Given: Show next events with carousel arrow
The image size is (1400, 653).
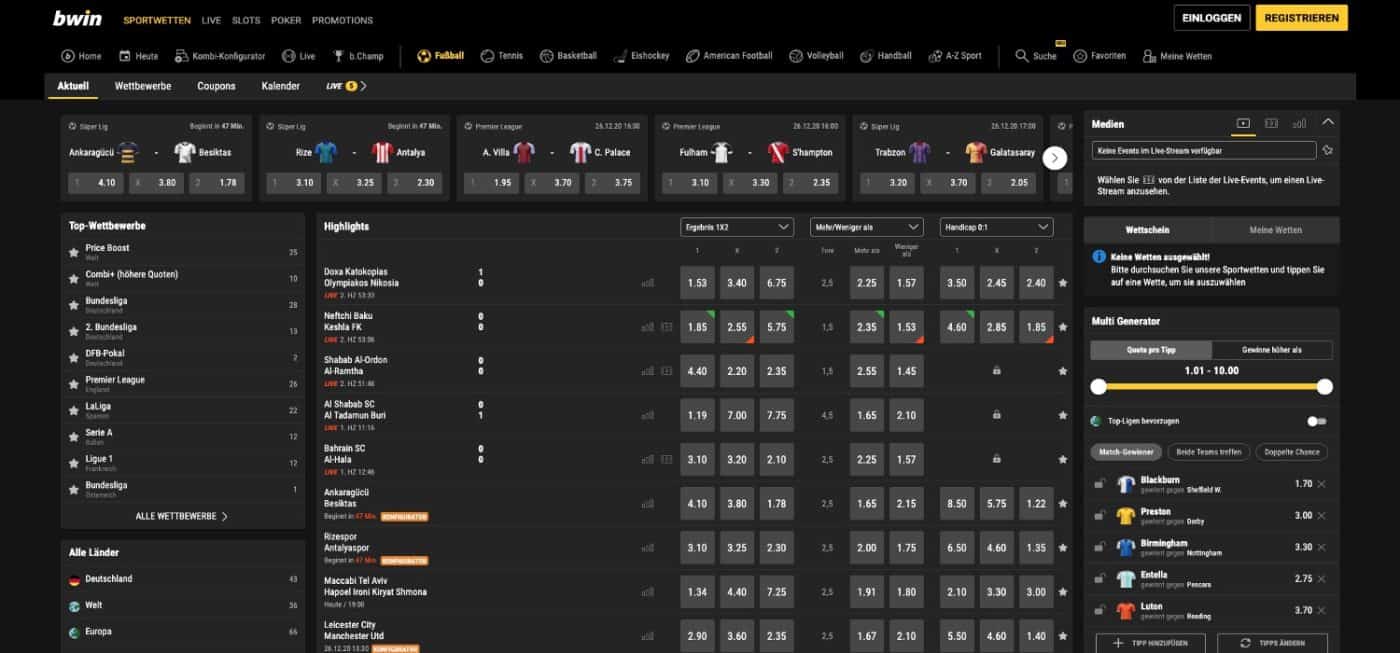Looking at the screenshot, I should point(1055,158).
